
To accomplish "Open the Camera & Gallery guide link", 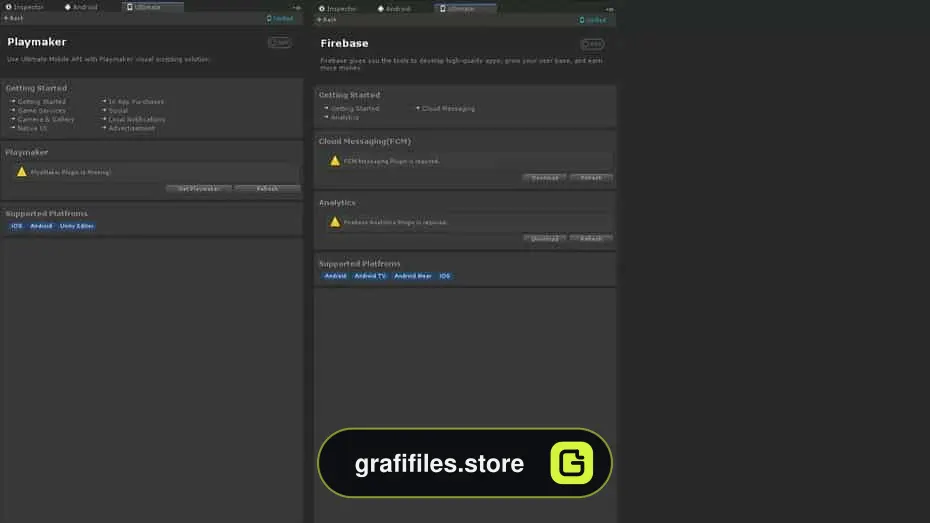I will 43,120.
